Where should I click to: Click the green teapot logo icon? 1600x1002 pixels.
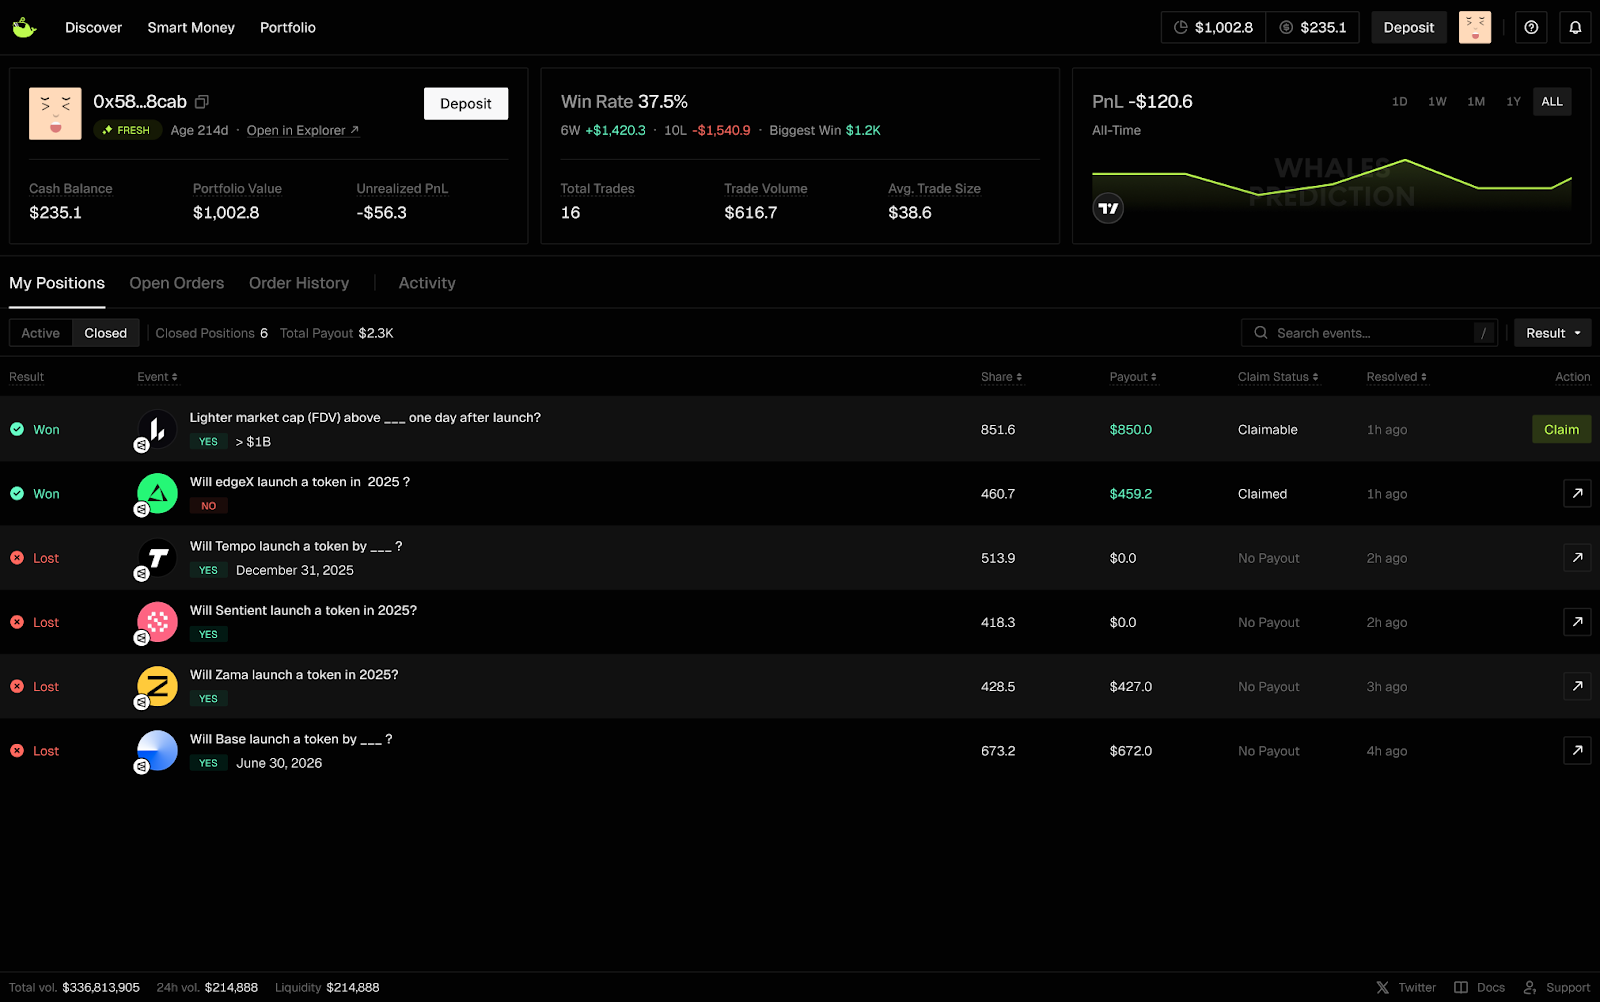[24, 28]
